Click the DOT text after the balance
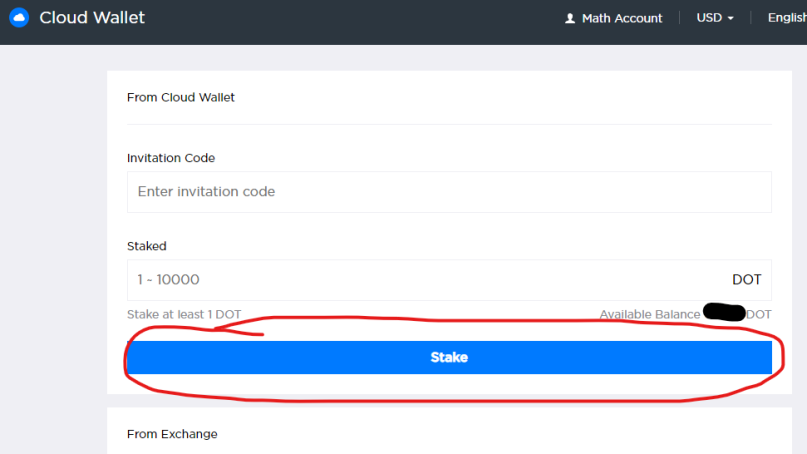Image resolution: width=807 pixels, height=454 pixels. pyautogui.click(x=759, y=315)
